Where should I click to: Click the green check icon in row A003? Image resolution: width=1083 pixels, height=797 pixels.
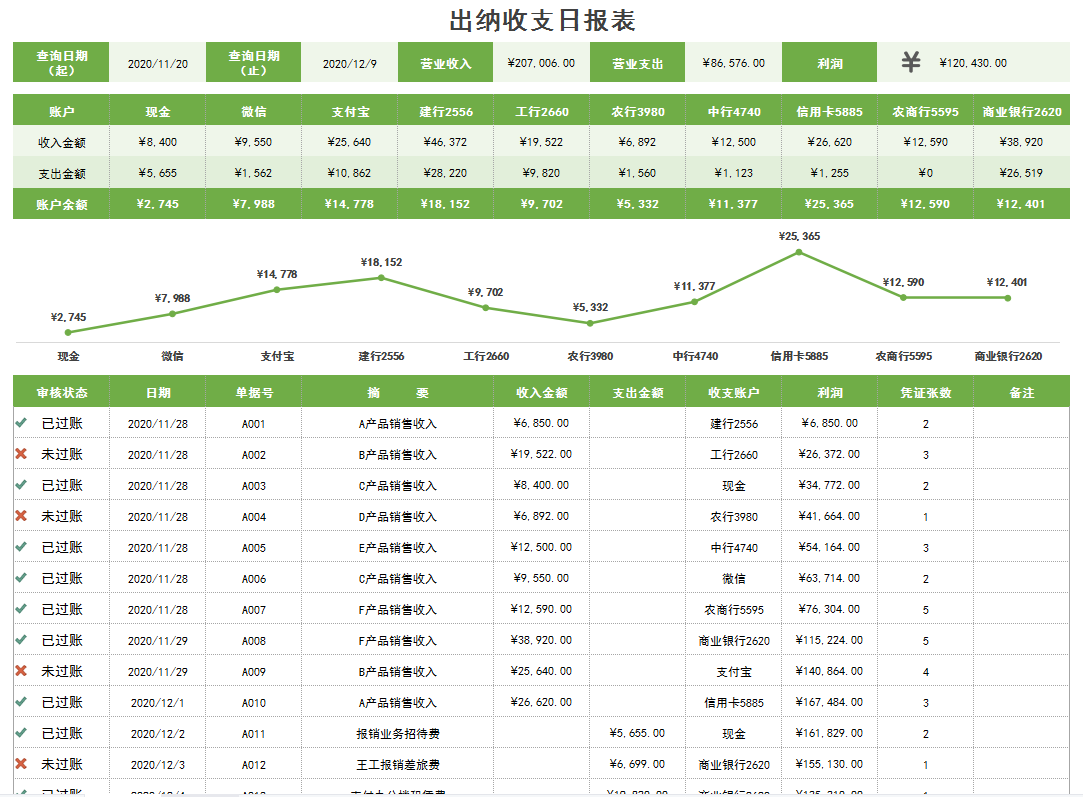[21, 485]
